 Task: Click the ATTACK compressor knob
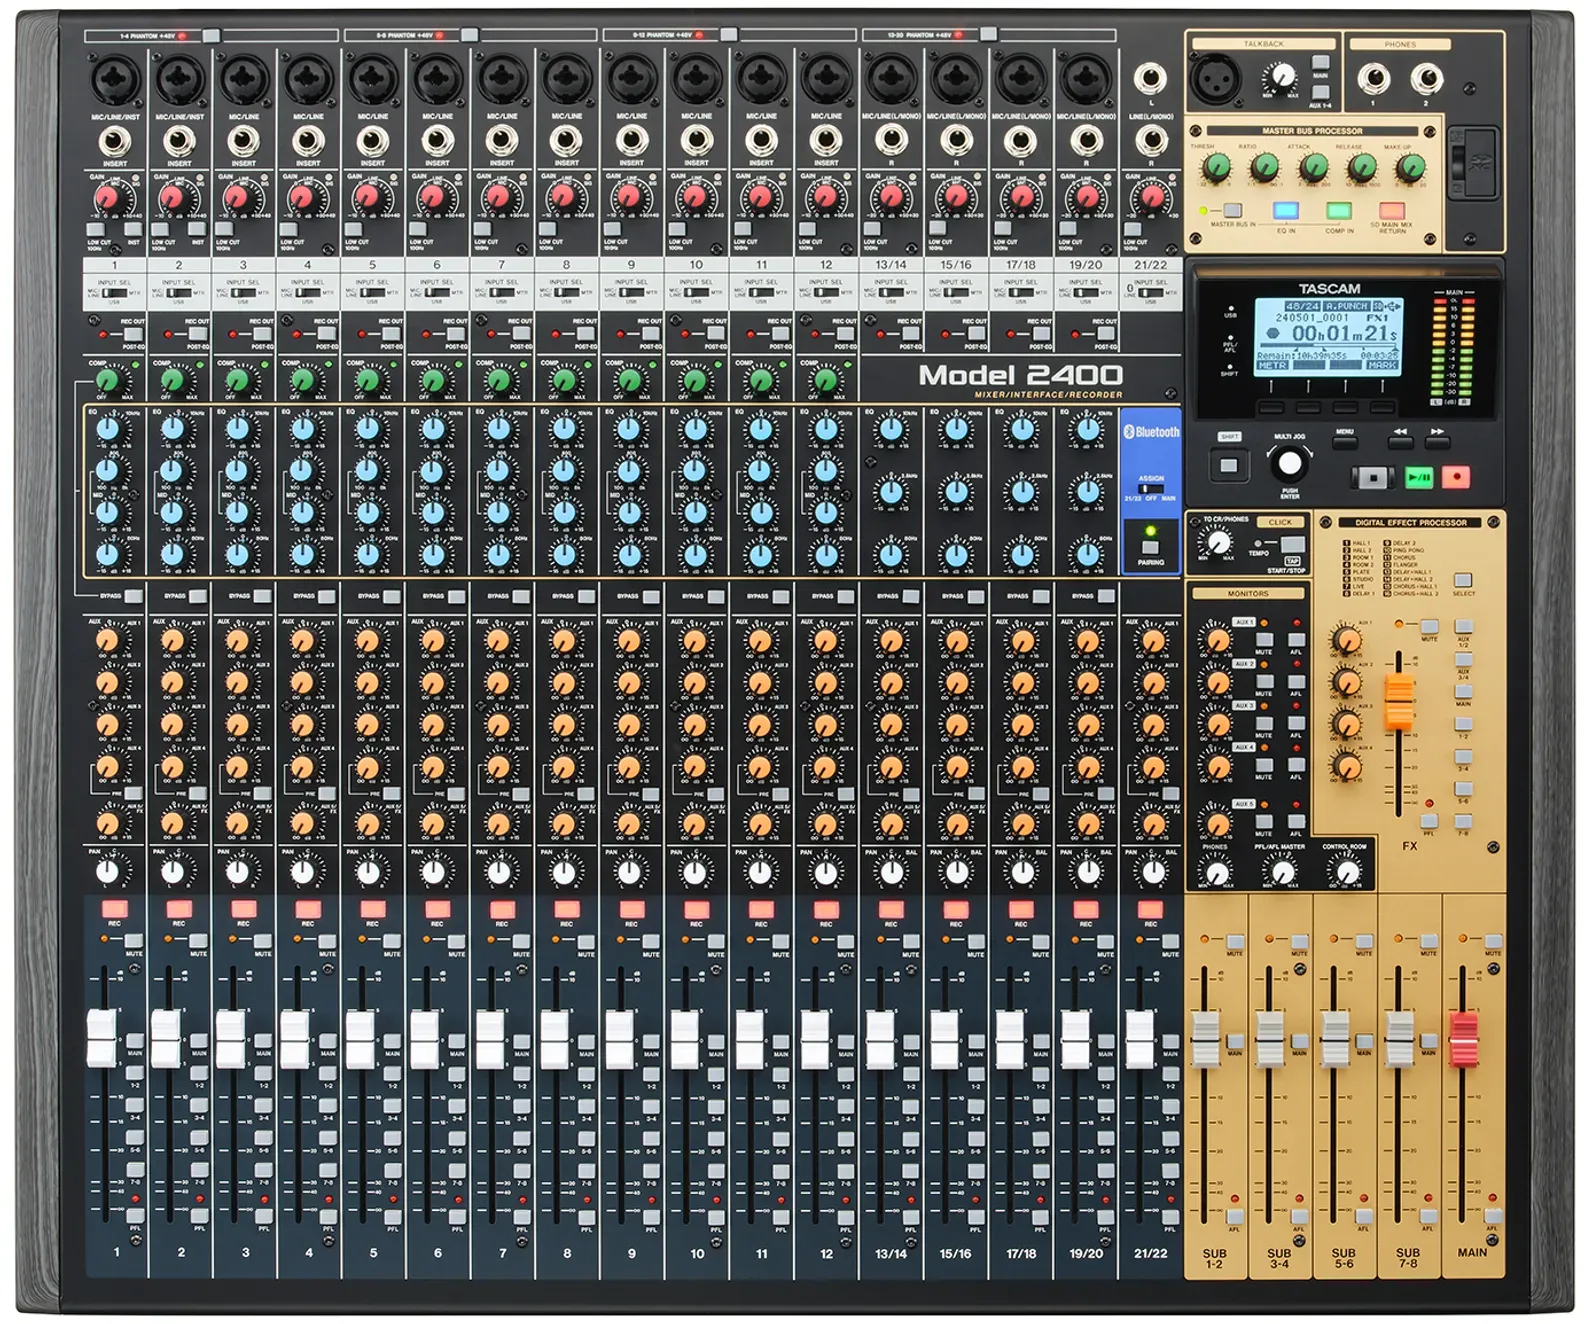(1313, 167)
